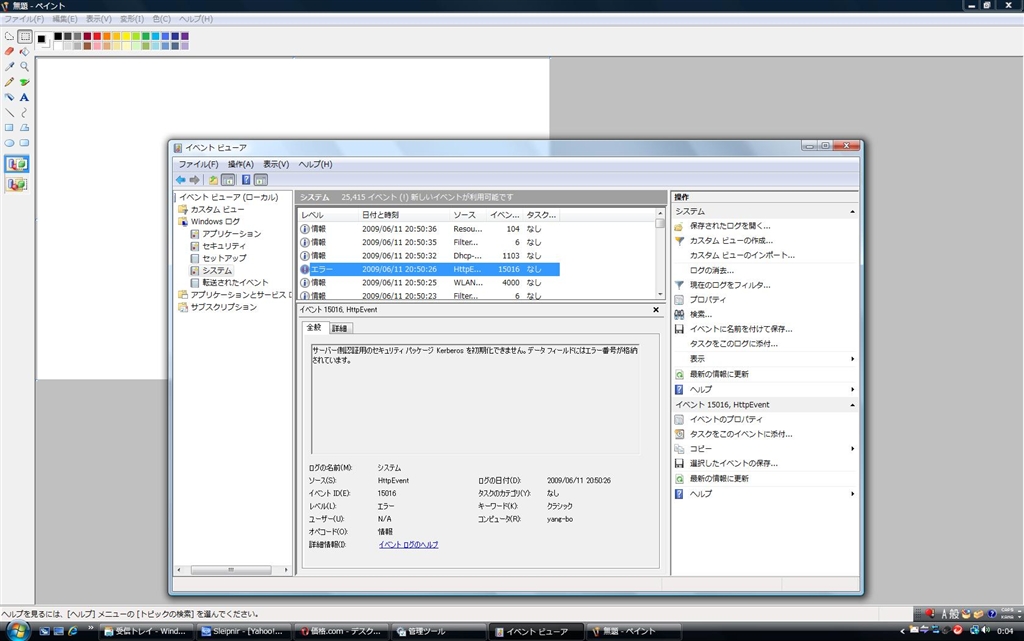Pick the red color swatch in Paint palette
The height and width of the screenshot is (641, 1024).
pyautogui.click(x=98, y=36)
